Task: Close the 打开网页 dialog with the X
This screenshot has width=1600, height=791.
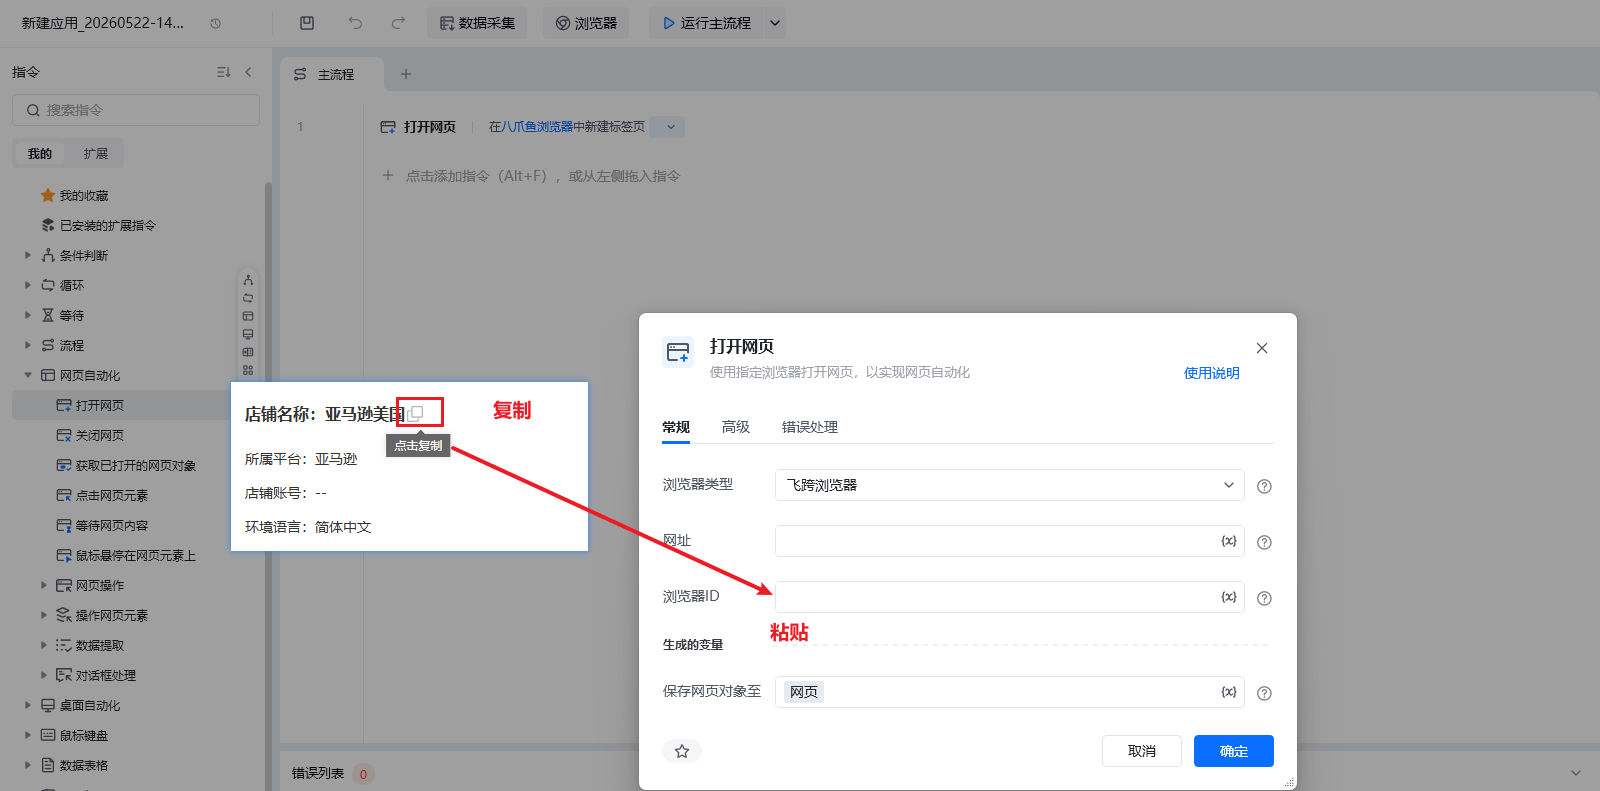Action: [1262, 348]
